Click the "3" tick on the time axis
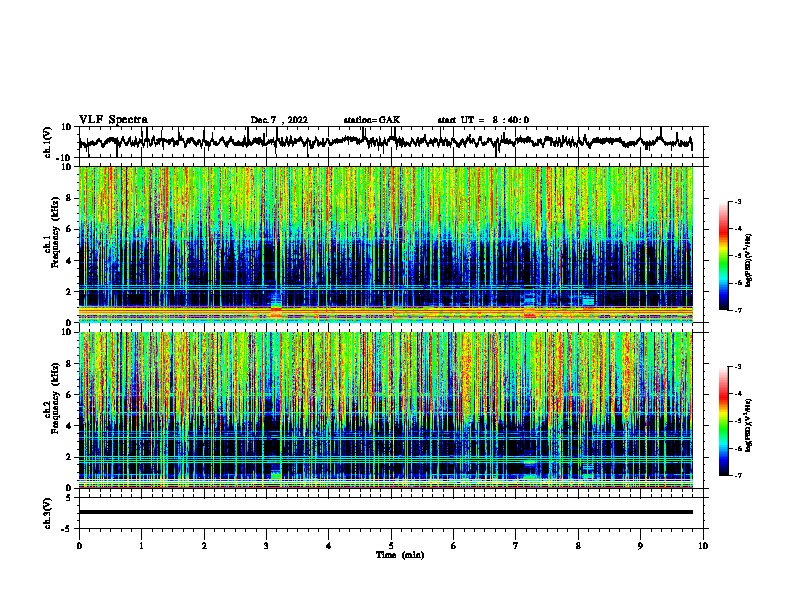This screenshot has width=792, height=612. [x=266, y=546]
